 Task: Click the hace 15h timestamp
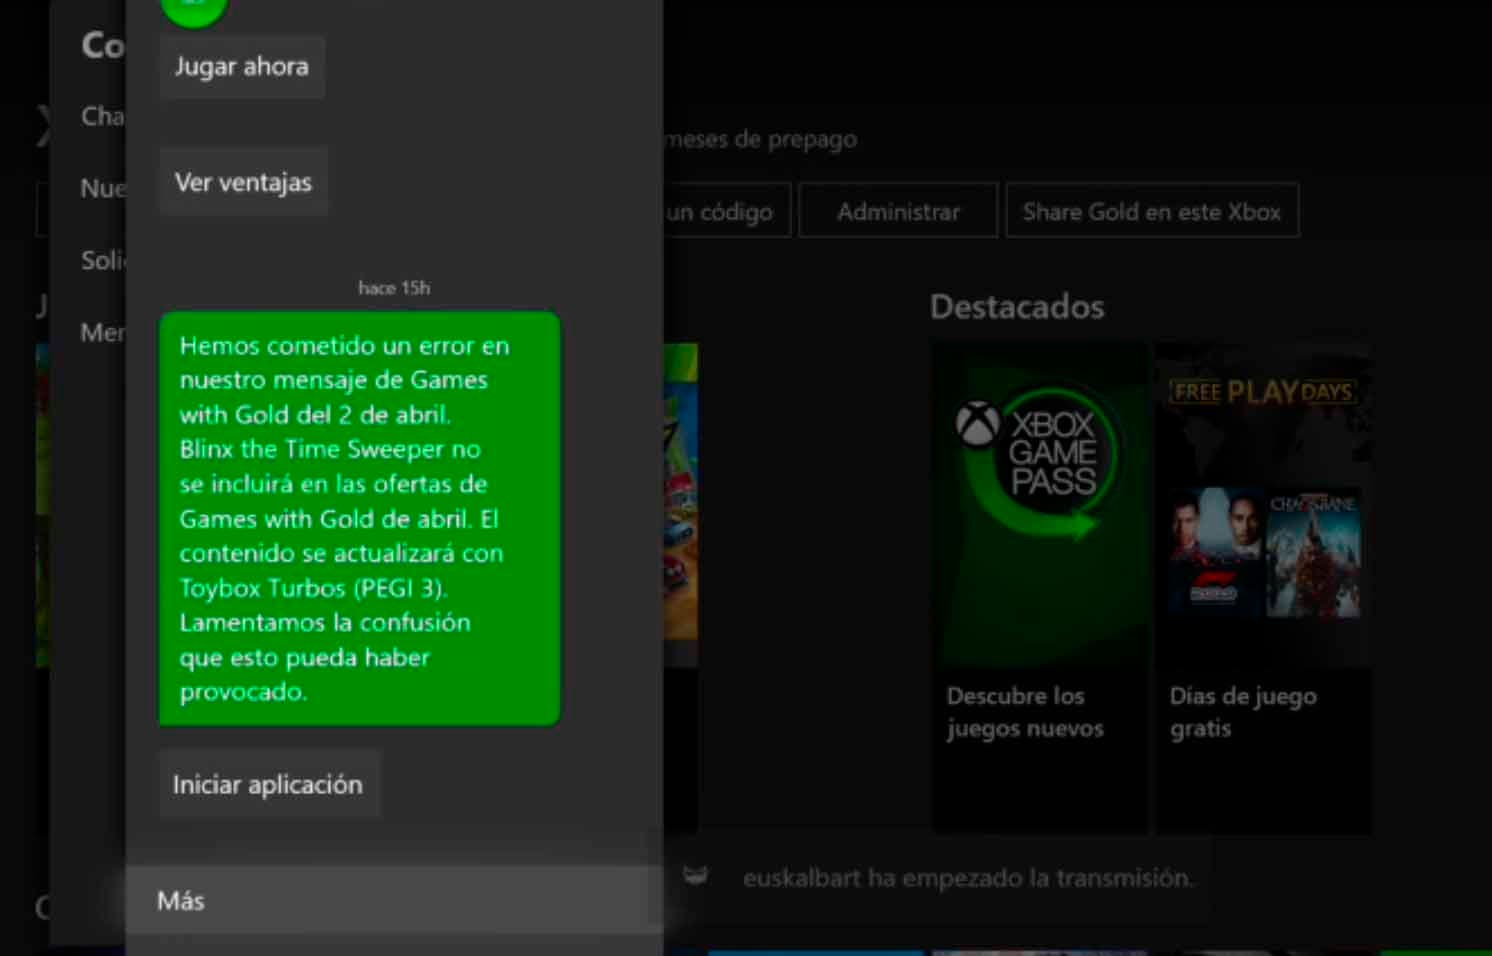coord(394,288)
